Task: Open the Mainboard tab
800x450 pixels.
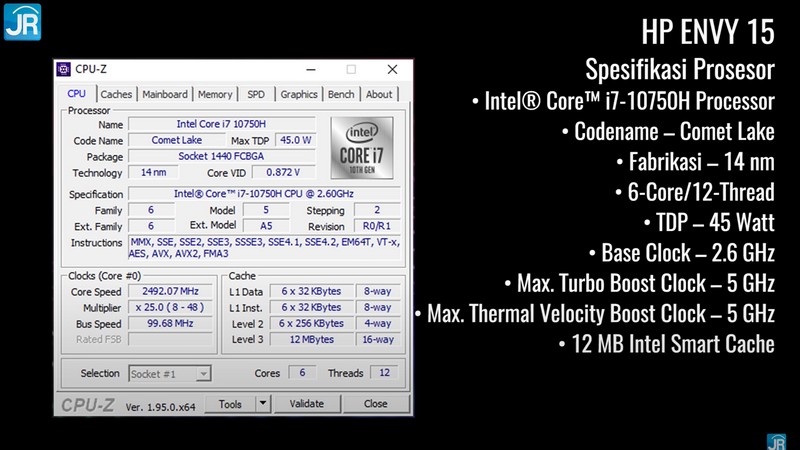Action: pyautogui.click(x=164, y=95)
